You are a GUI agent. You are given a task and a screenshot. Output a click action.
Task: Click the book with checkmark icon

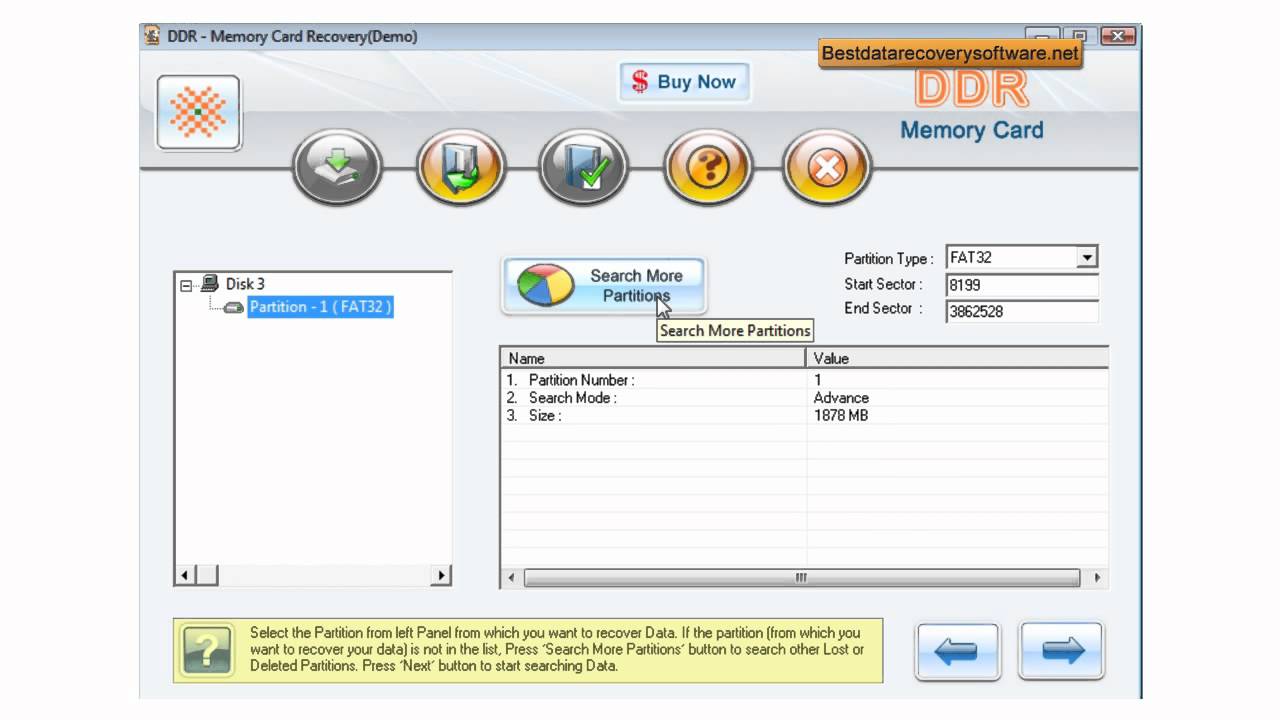(583, 168)
